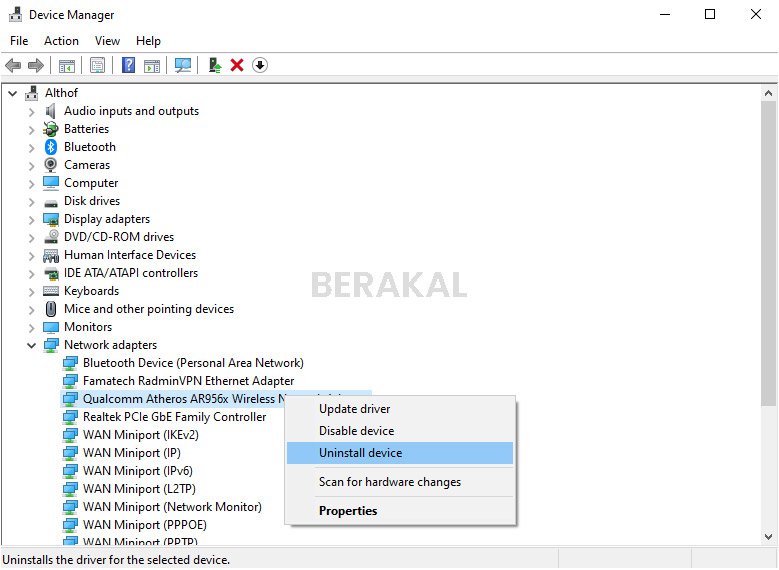Viewport: 779px width, 570px height.
Task: Click the Back arrow toolbar icon
Action: pyautogui.click(x=13, y=65)
